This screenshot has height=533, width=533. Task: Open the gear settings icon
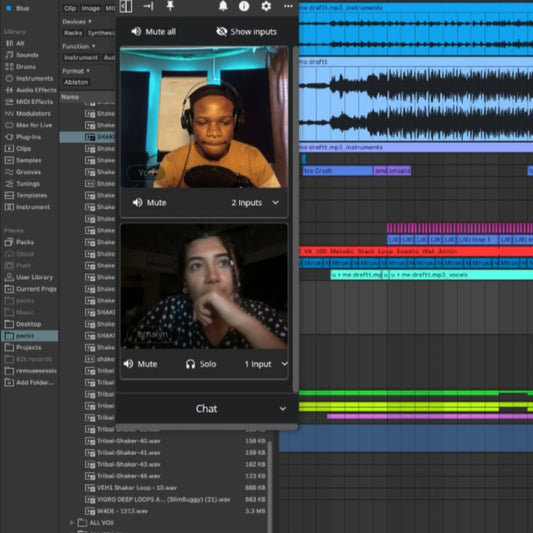[266, 6]
